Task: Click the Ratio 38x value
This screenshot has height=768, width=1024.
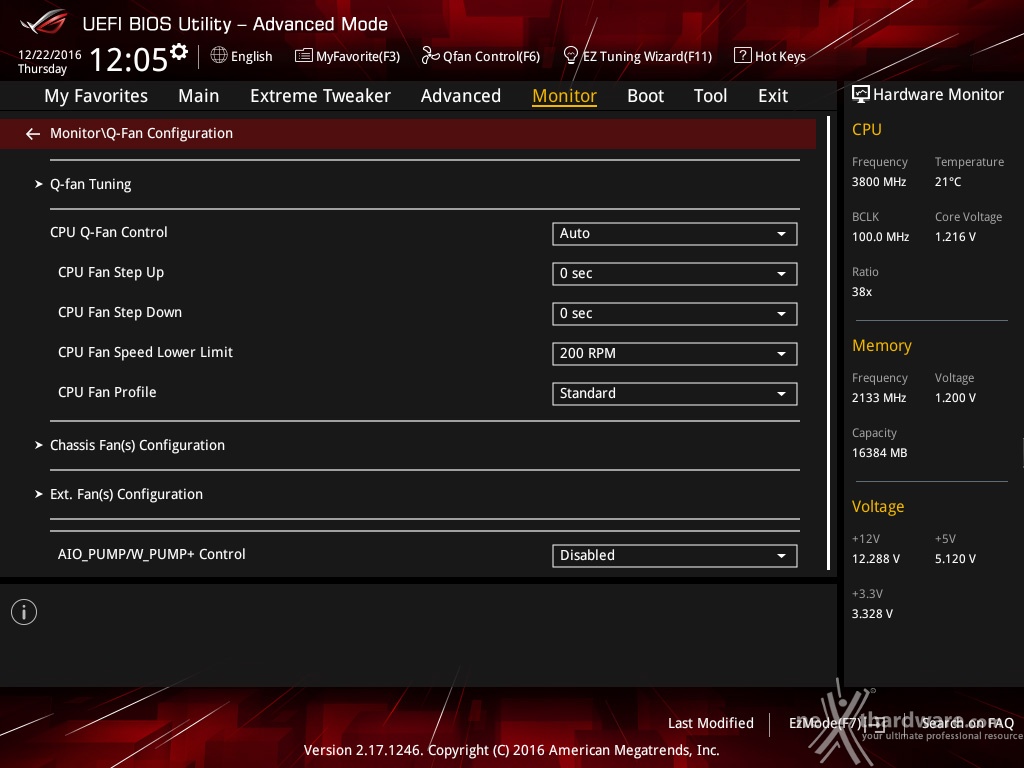Action: pos(861,292)
